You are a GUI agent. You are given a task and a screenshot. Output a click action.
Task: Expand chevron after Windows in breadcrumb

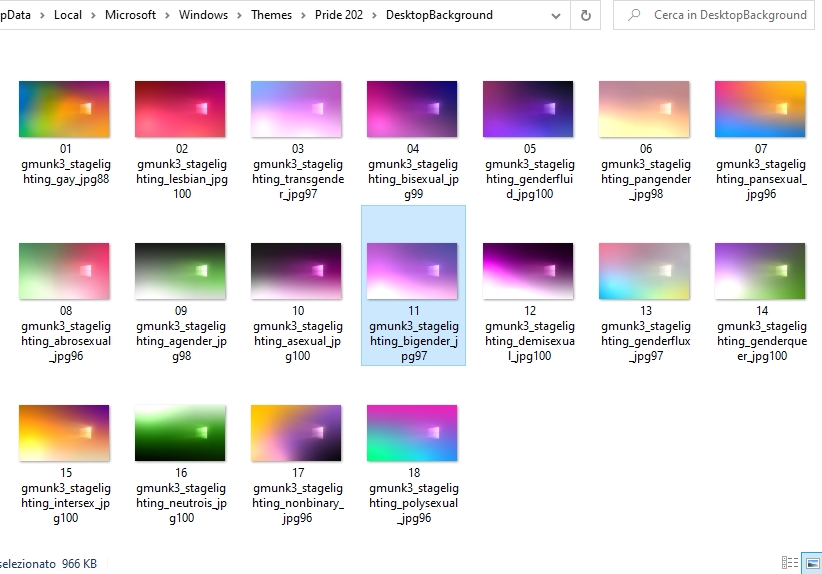(x=240, y=16)
